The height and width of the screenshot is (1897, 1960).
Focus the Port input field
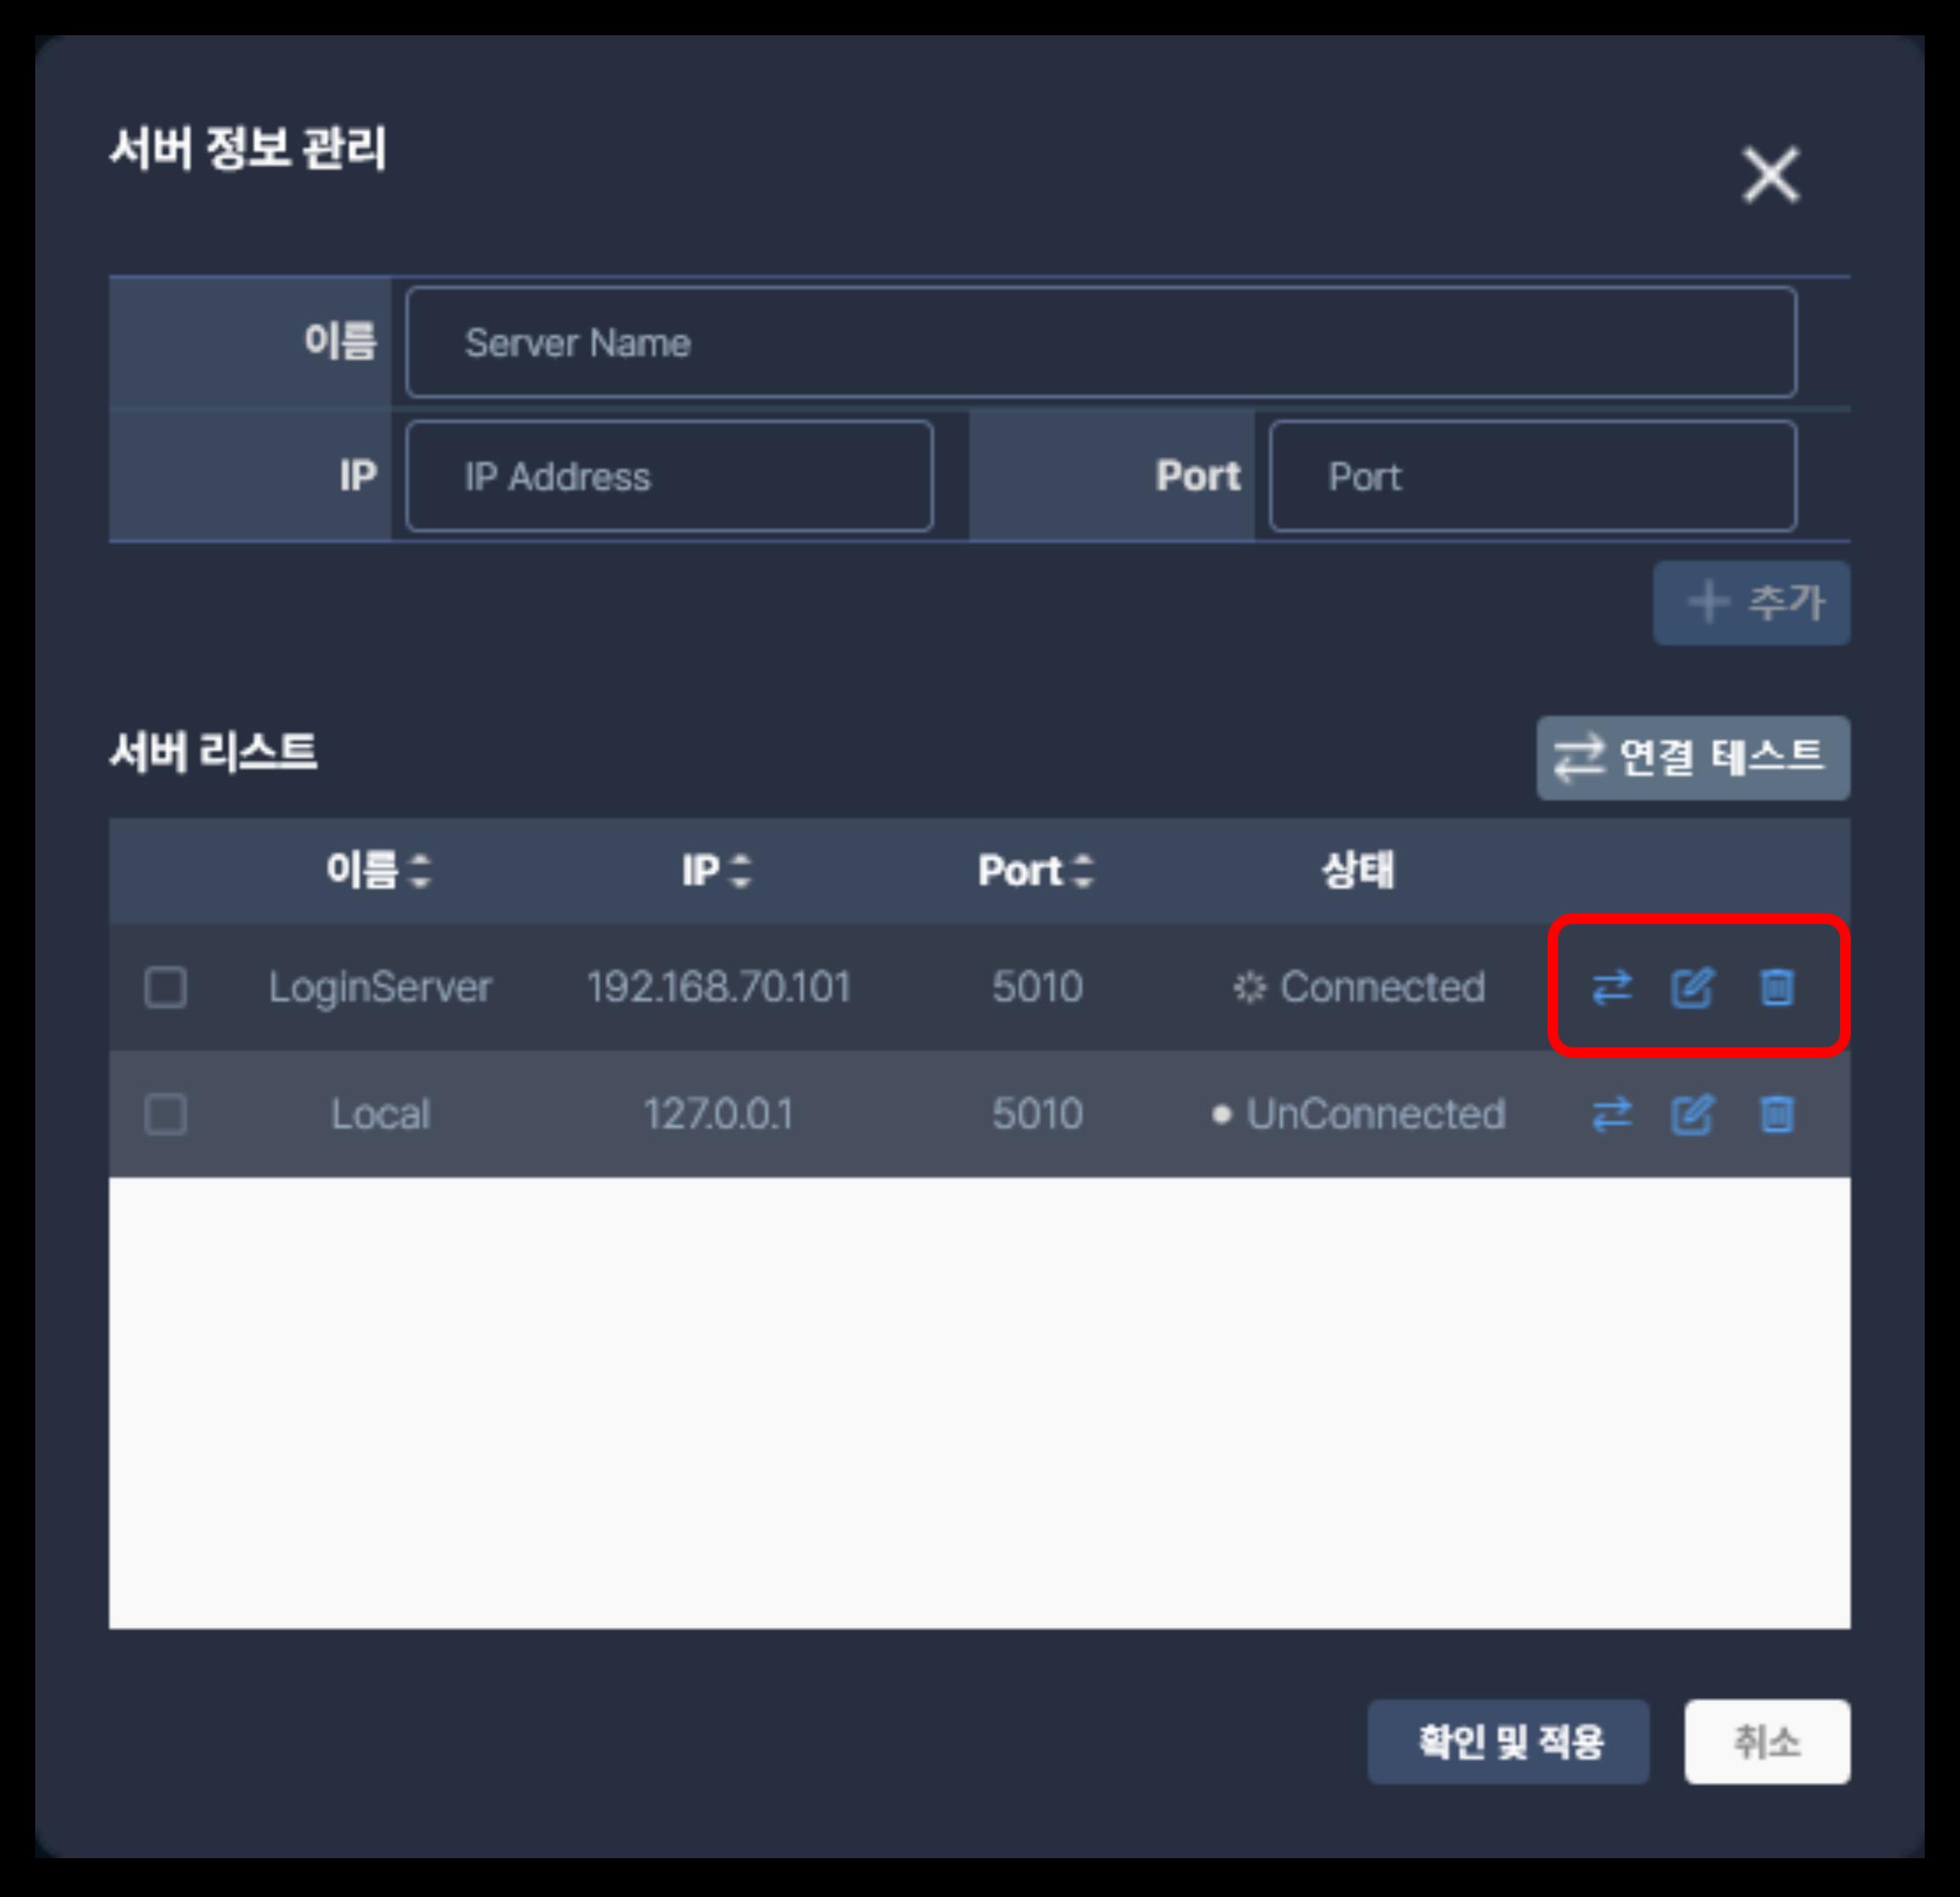pos(1533,476)
